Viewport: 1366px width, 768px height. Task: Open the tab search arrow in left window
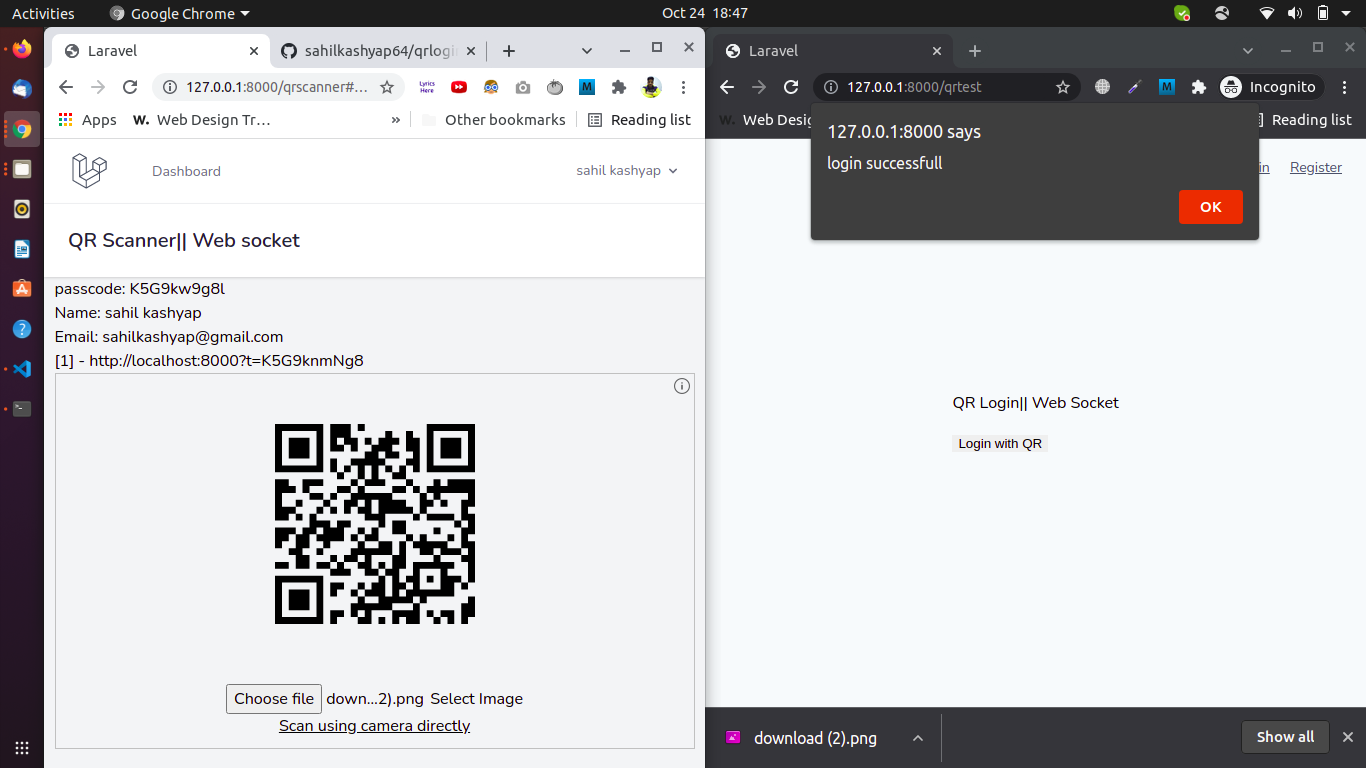(587, 50)
